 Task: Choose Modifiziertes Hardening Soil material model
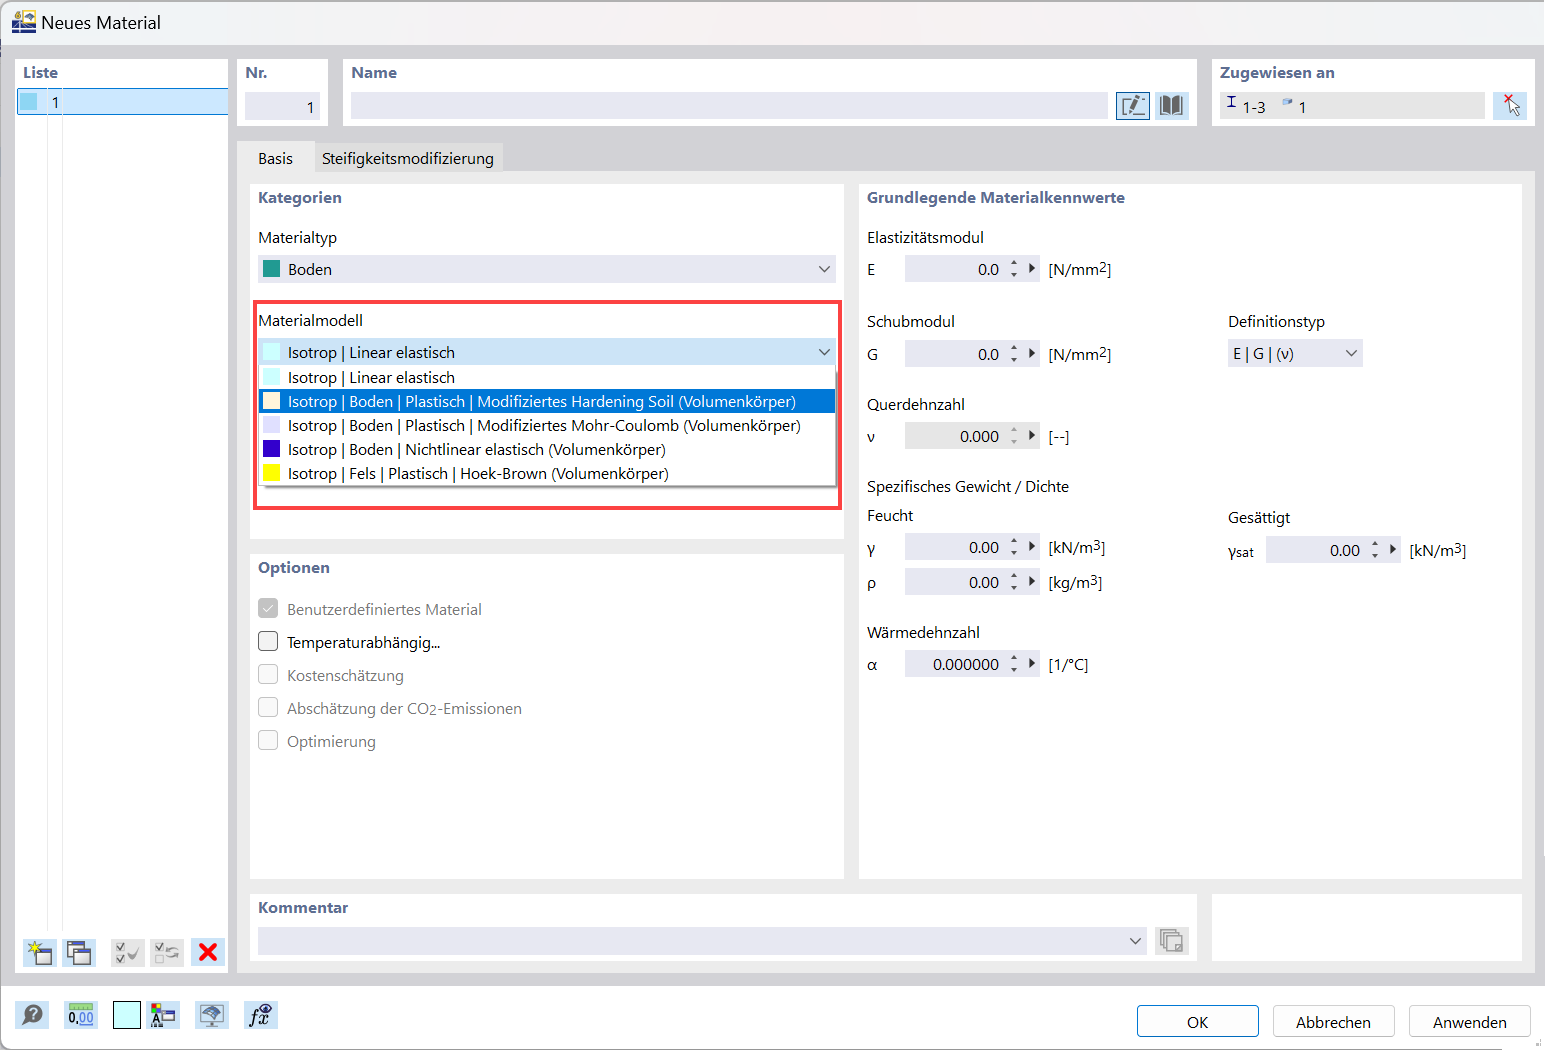(547, 401)
